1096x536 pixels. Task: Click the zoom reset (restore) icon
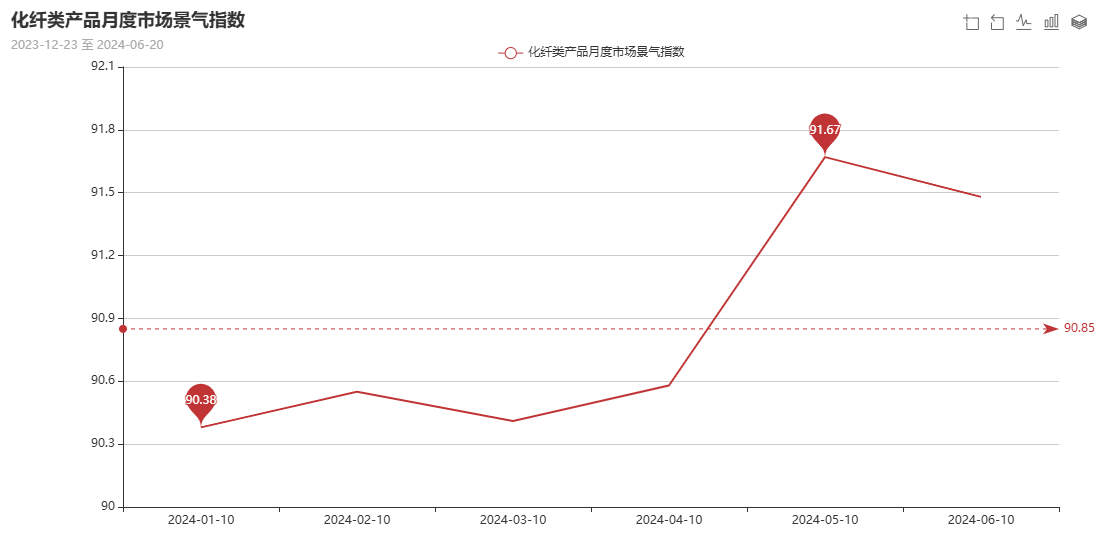click(x=997, y=22)
